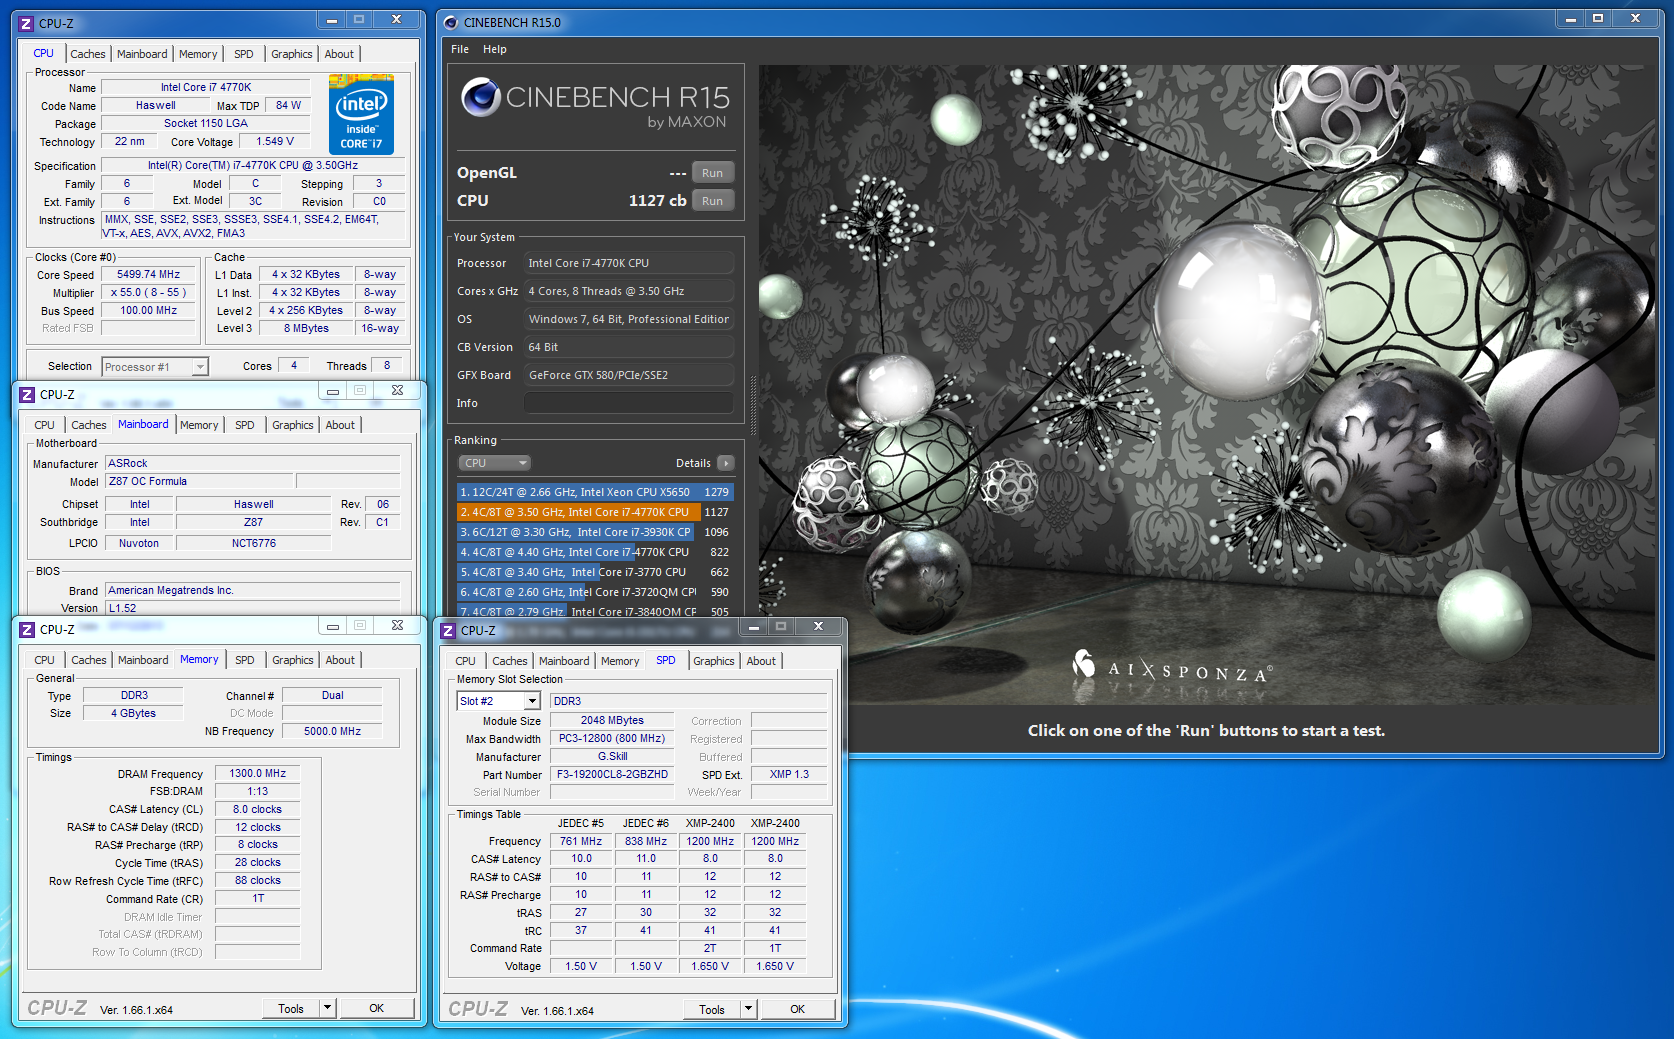Screen dimensions: 1674x1039
Task: Open the Cinebench Help menu
Action: 495,49
